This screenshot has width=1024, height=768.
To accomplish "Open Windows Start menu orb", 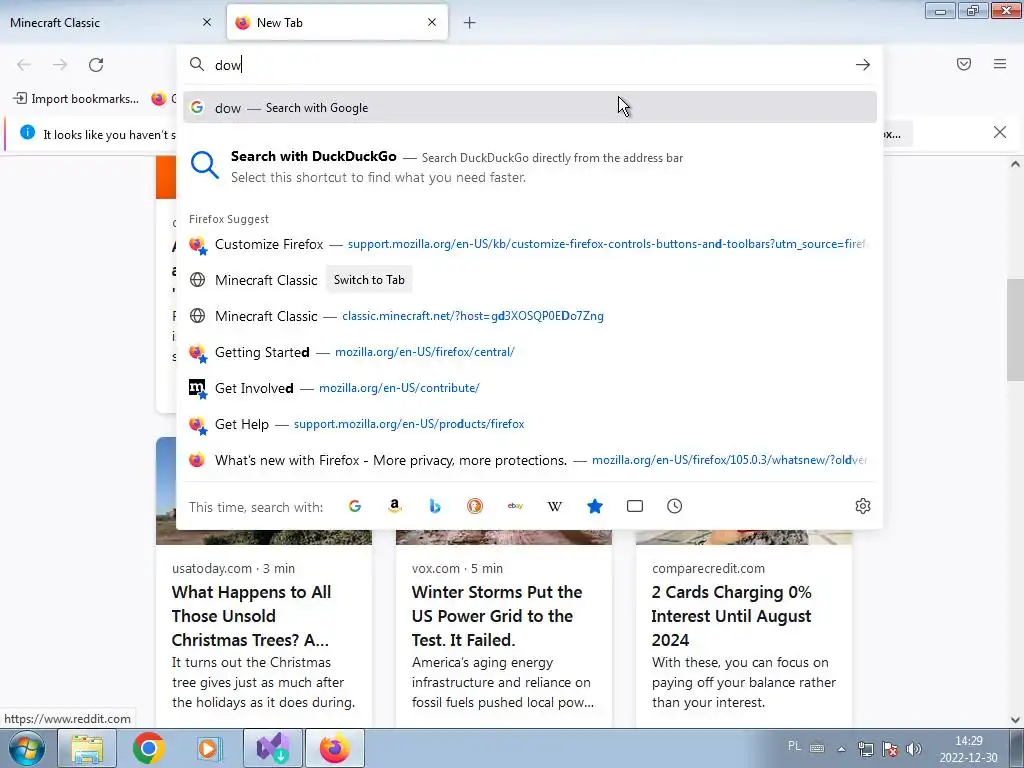I will coord(27,748).
